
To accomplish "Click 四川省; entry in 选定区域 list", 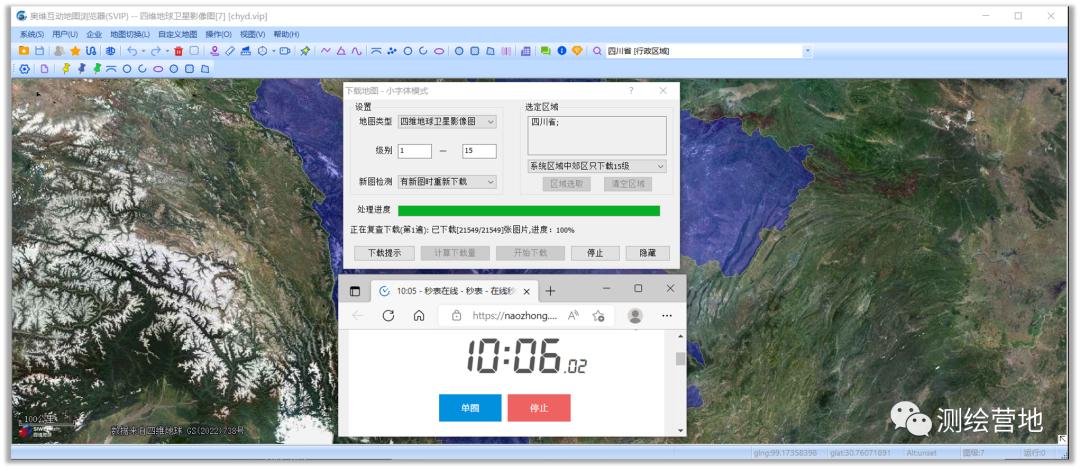I will (546, 123).
